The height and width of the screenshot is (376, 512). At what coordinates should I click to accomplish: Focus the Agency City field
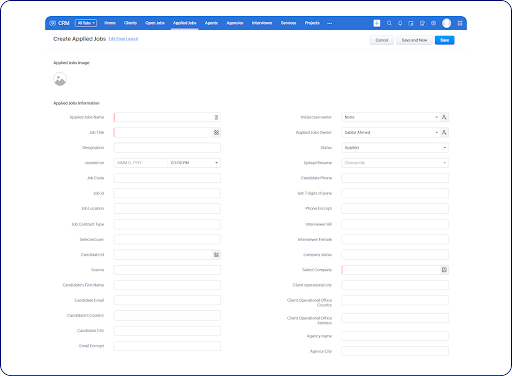(x=395, y=351)
